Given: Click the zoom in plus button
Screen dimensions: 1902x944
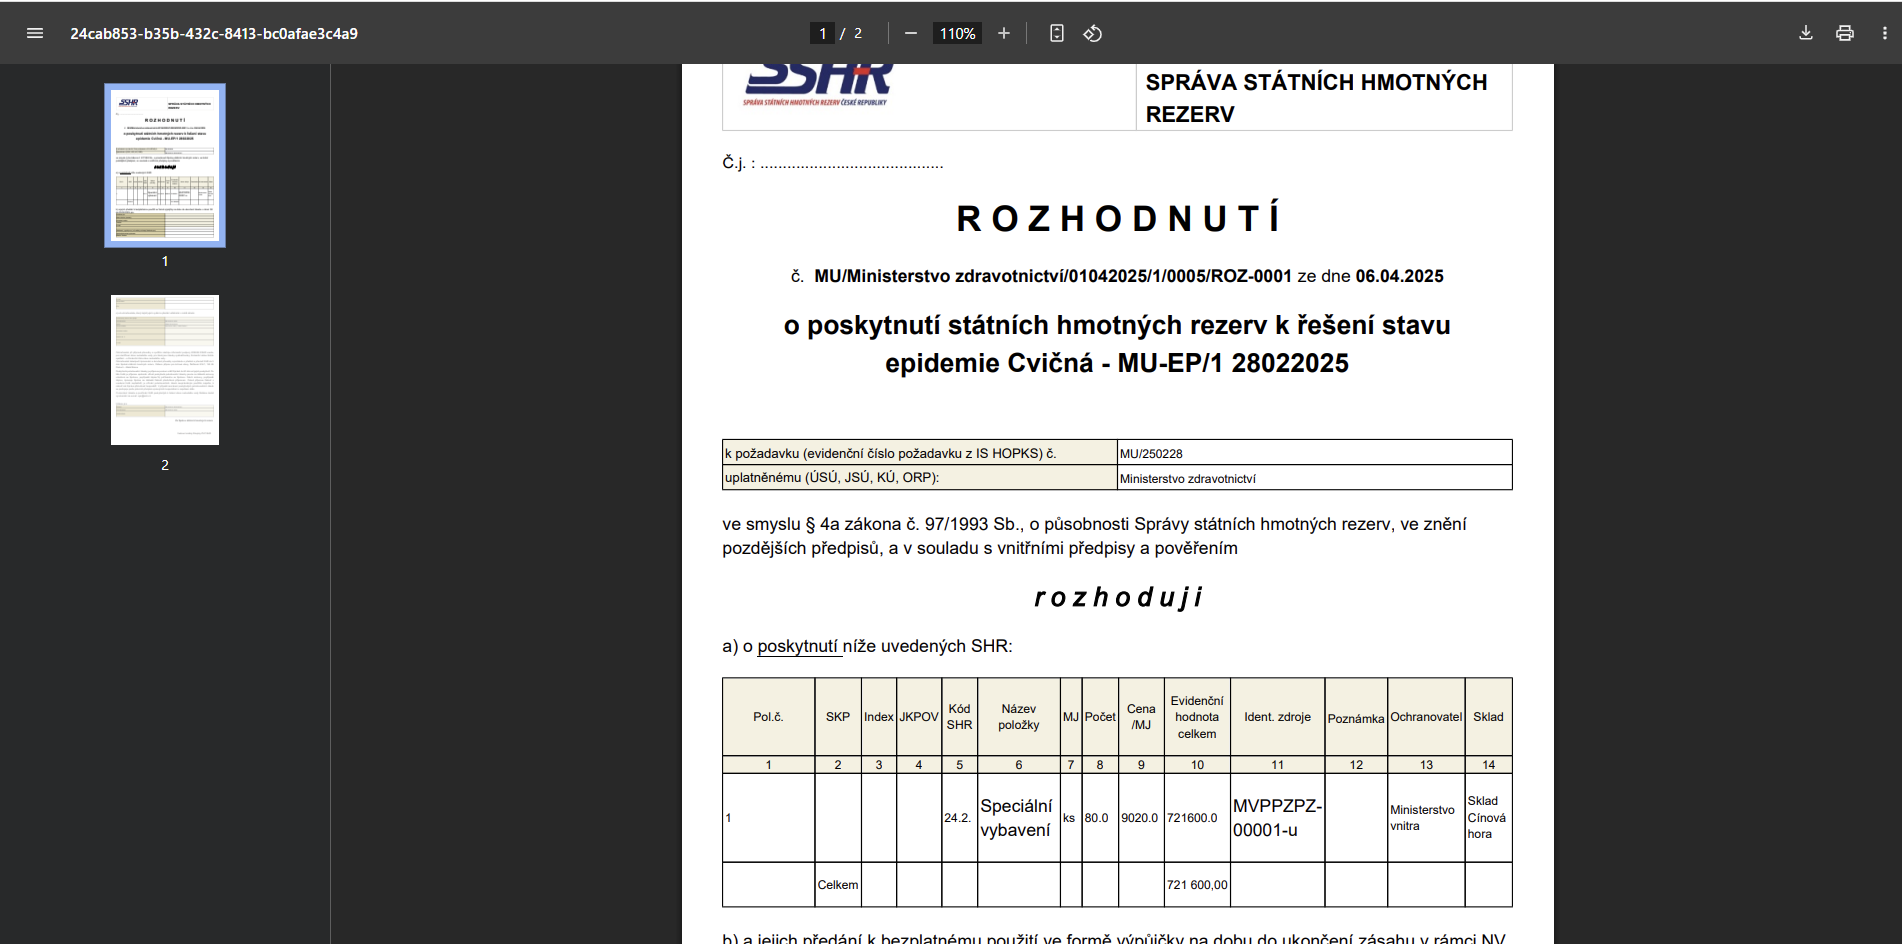Looking at the screenshot, I should (x=1004, y=33).
